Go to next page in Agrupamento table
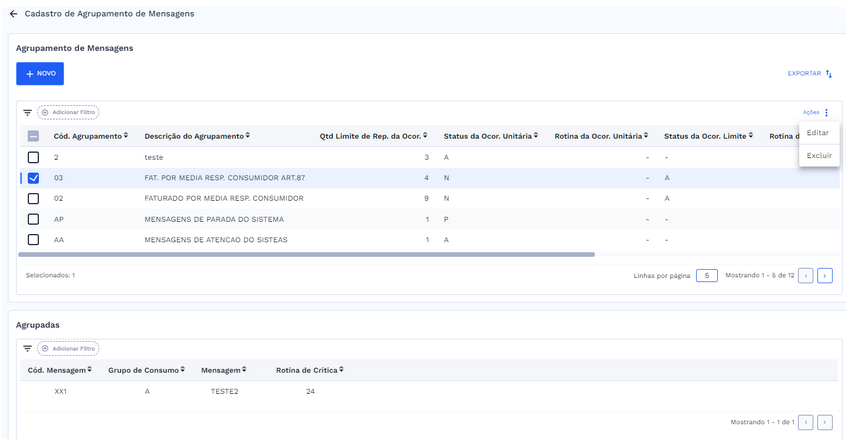Image resolution: width=846 pixels, height=439 pixels. 825,275
